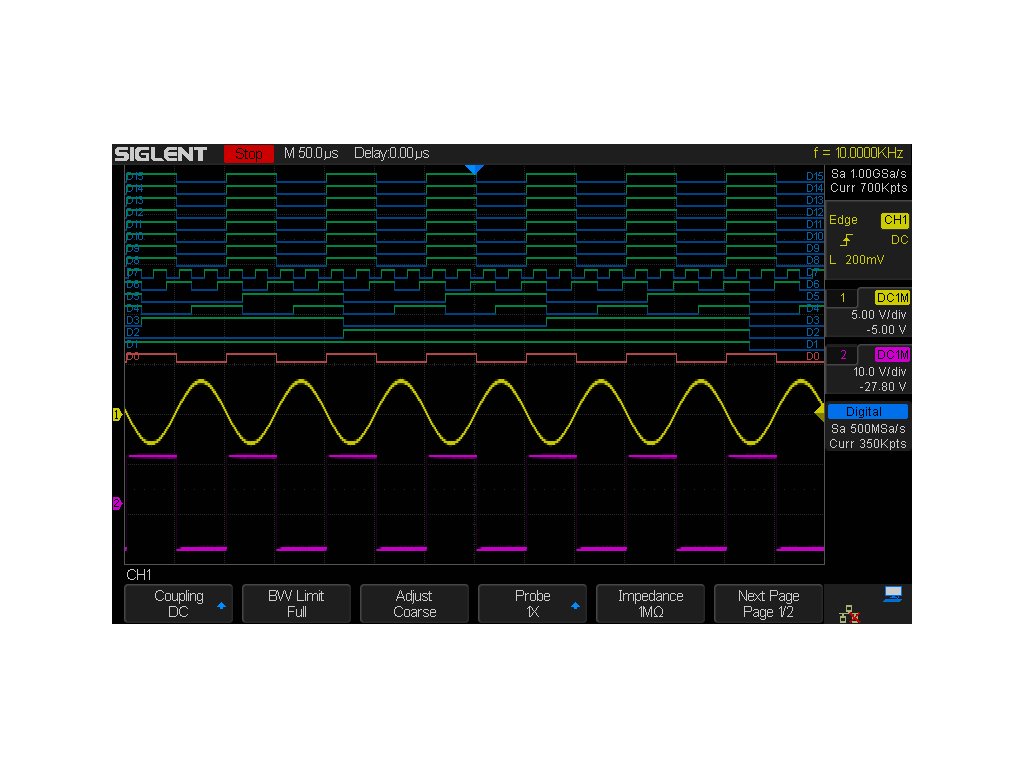
Task: Toggle Impedance 1MΩ softkey
Action: tap(650, 603)
